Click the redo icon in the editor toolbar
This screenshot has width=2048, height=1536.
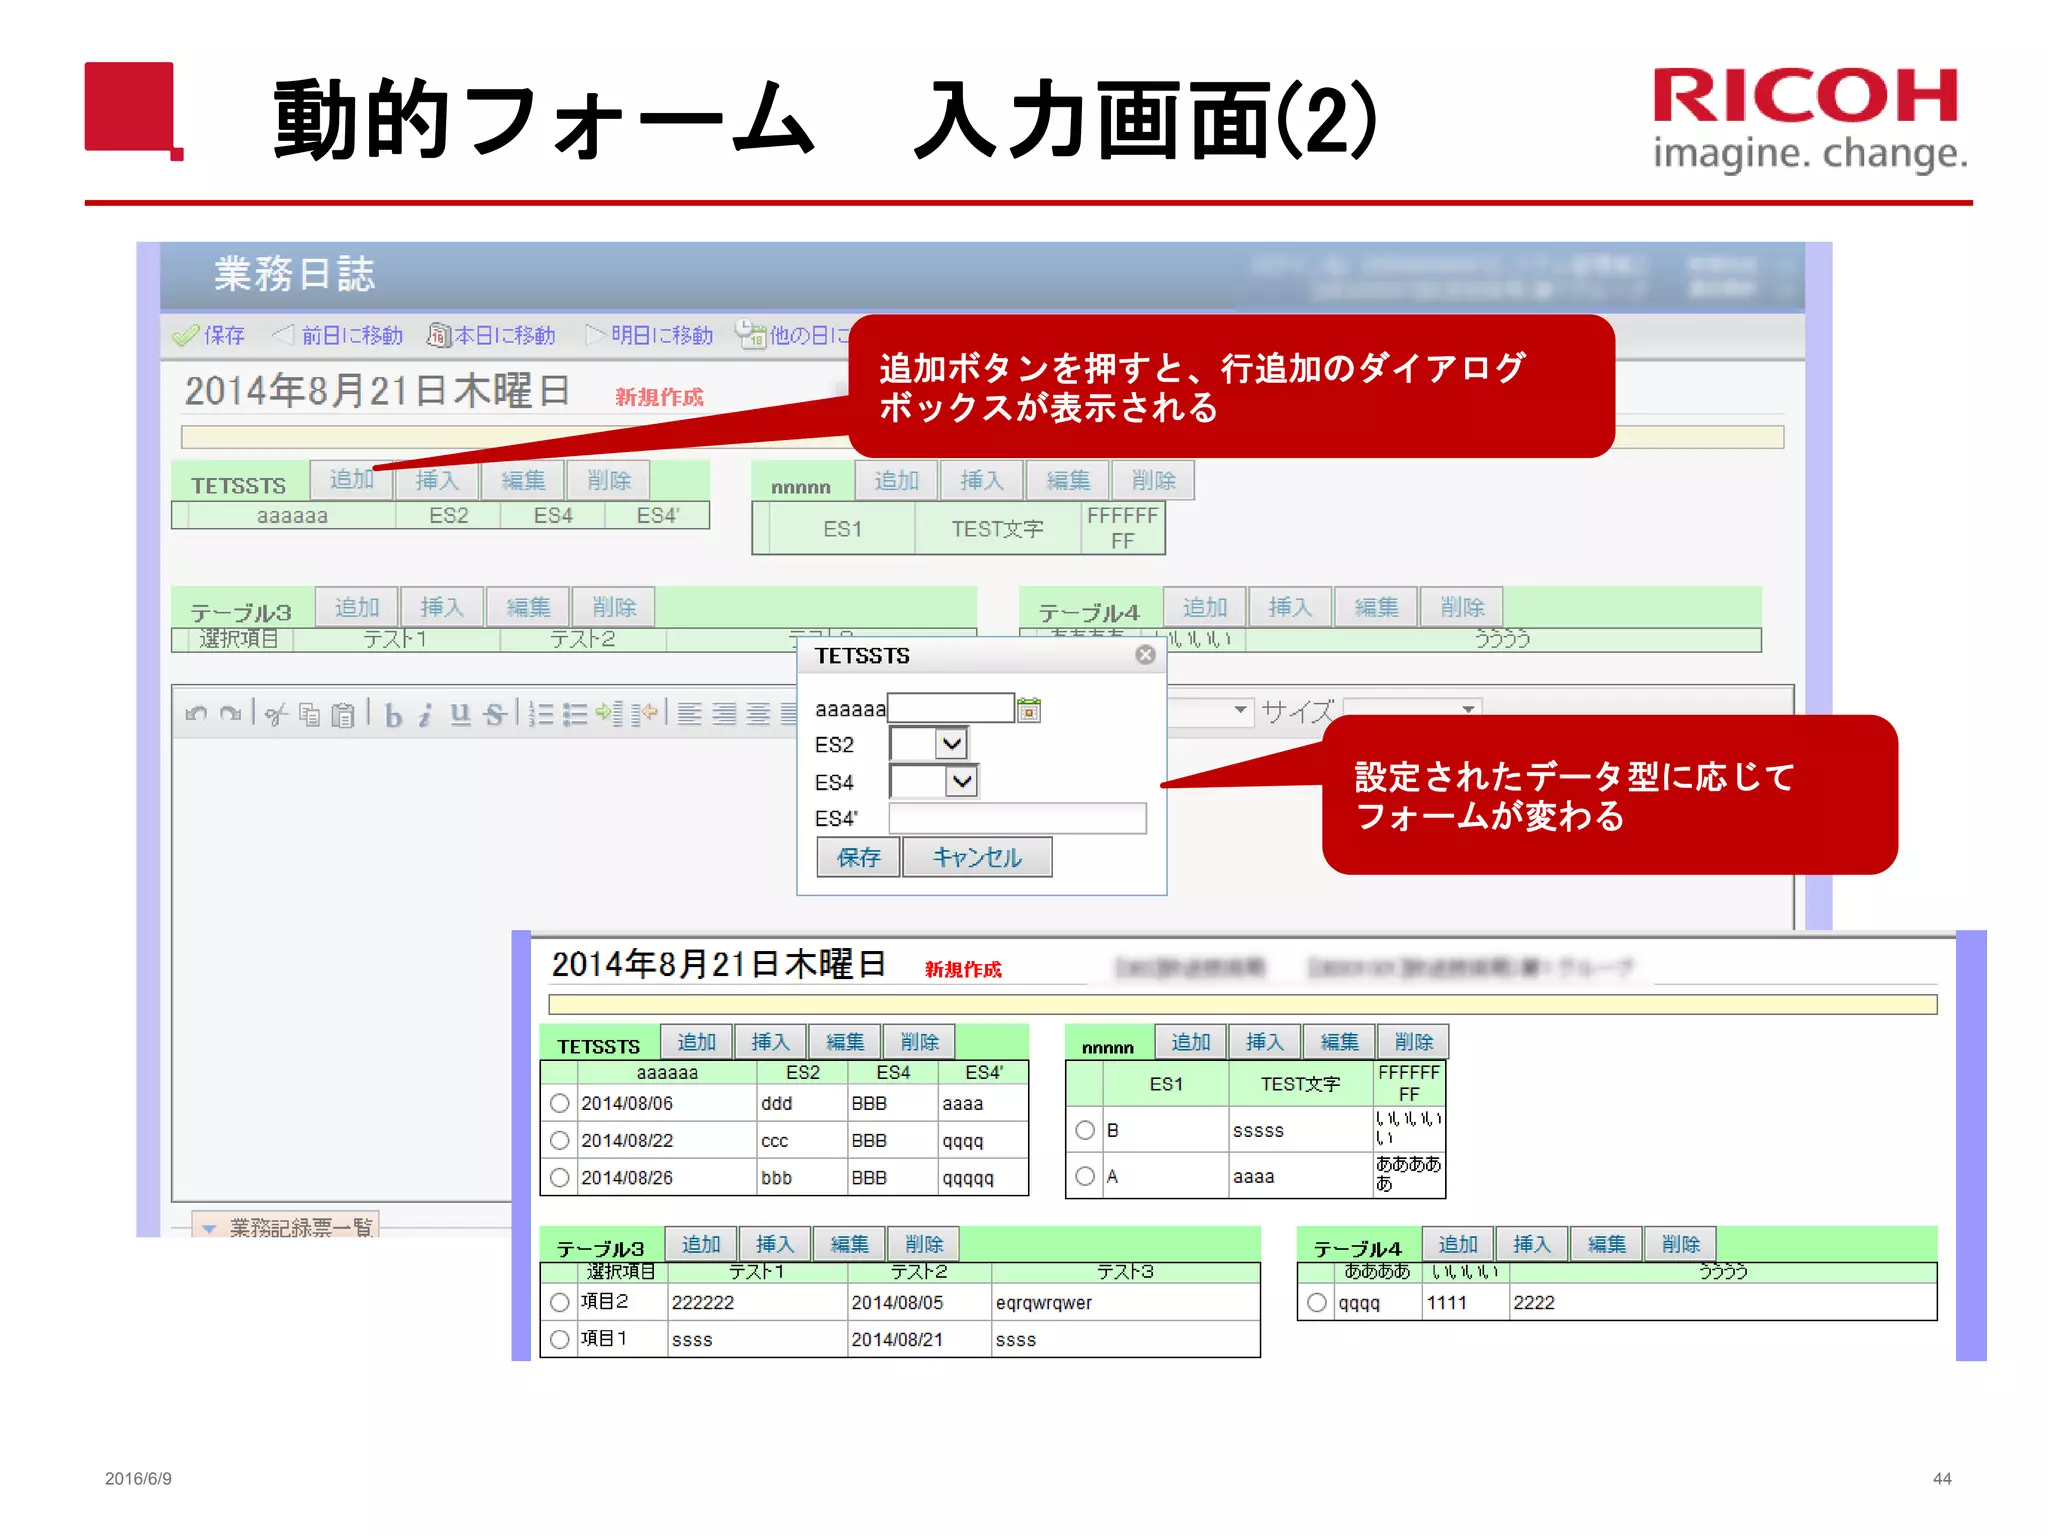click(x=231, y=714)
